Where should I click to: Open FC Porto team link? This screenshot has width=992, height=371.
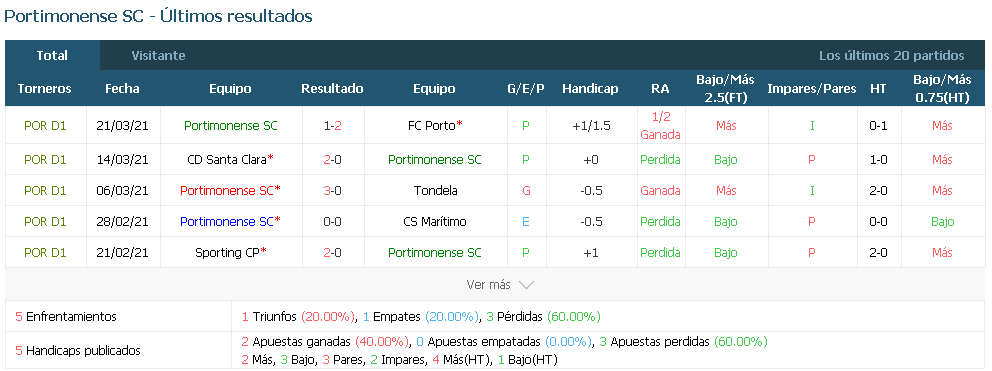[x=432, y=125]
